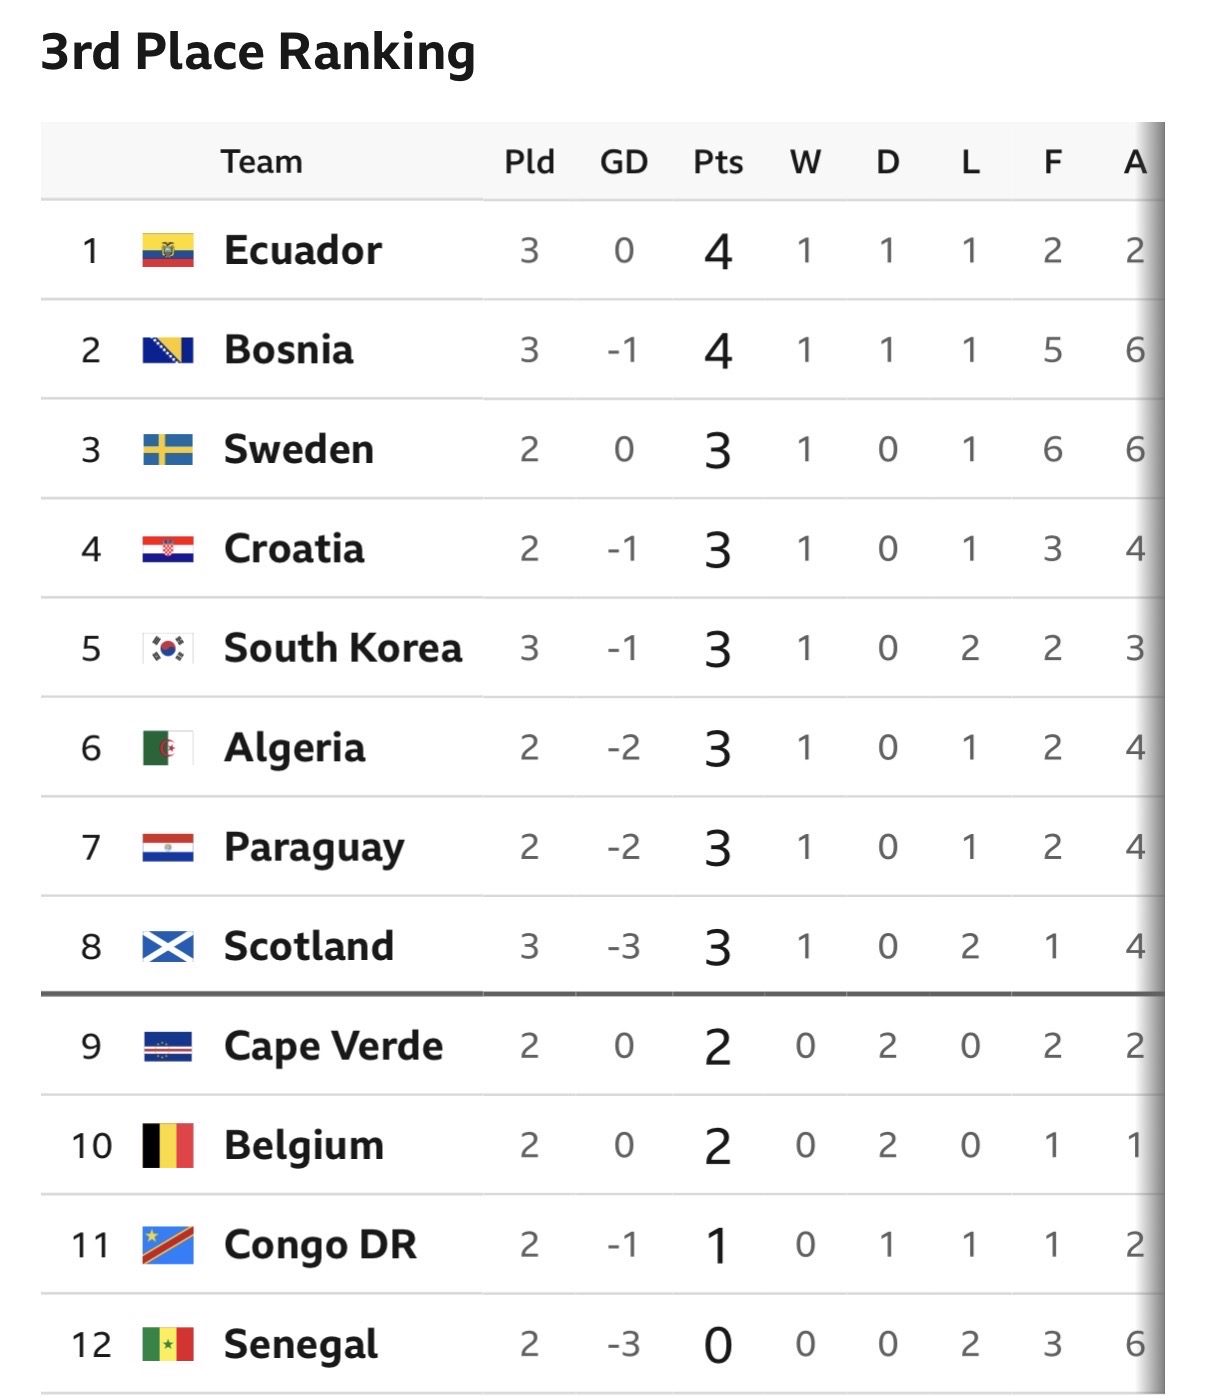Select the Paraguay flag icon
The height and width of the screenshot is (1398, 1206).
(x=168, y=847)
